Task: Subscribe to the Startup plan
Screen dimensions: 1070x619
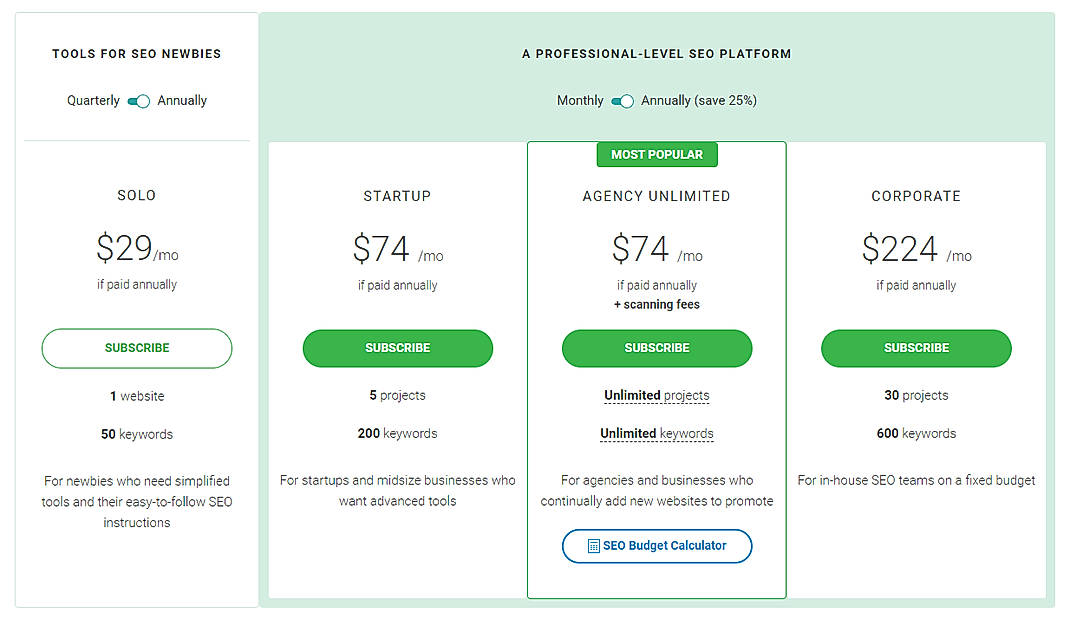Action: tap(397, 348)
